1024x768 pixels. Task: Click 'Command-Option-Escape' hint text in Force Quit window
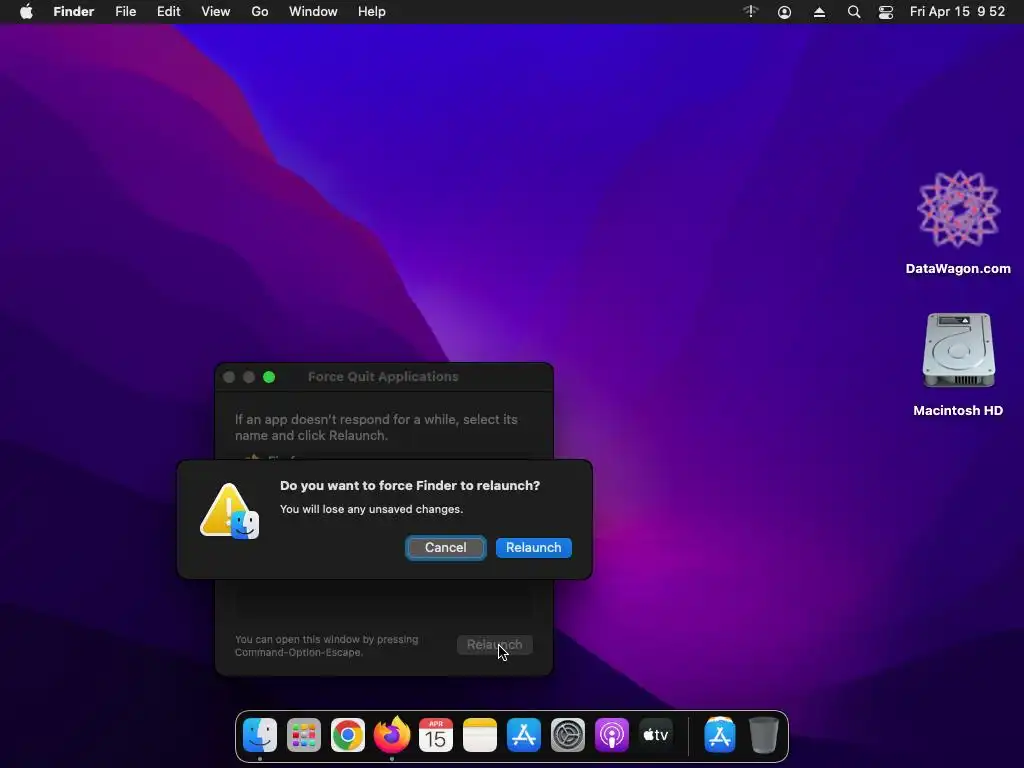tap(298, 652)
